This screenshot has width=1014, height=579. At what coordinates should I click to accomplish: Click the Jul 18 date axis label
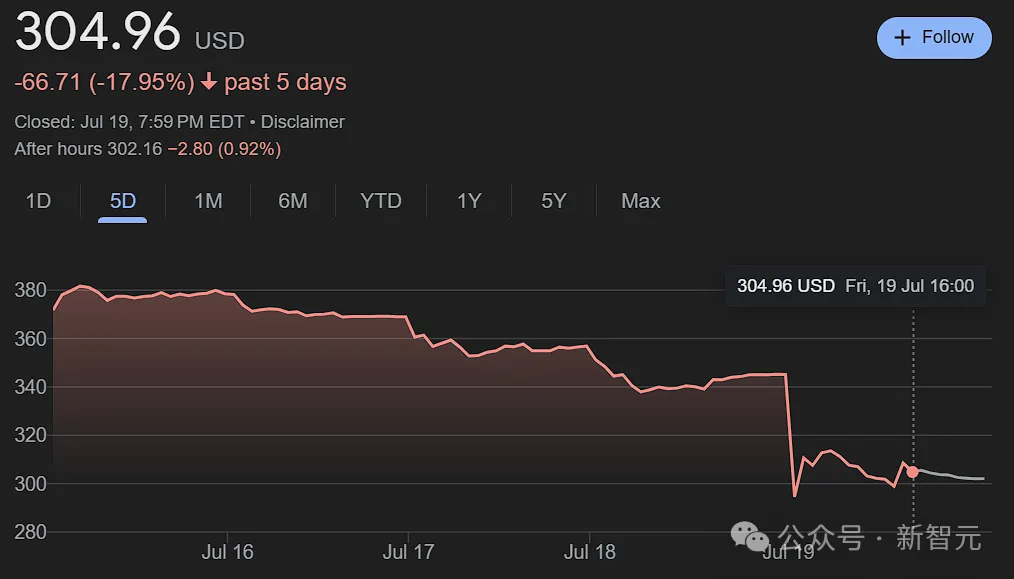pyautogui.click(x=590, y=552)
